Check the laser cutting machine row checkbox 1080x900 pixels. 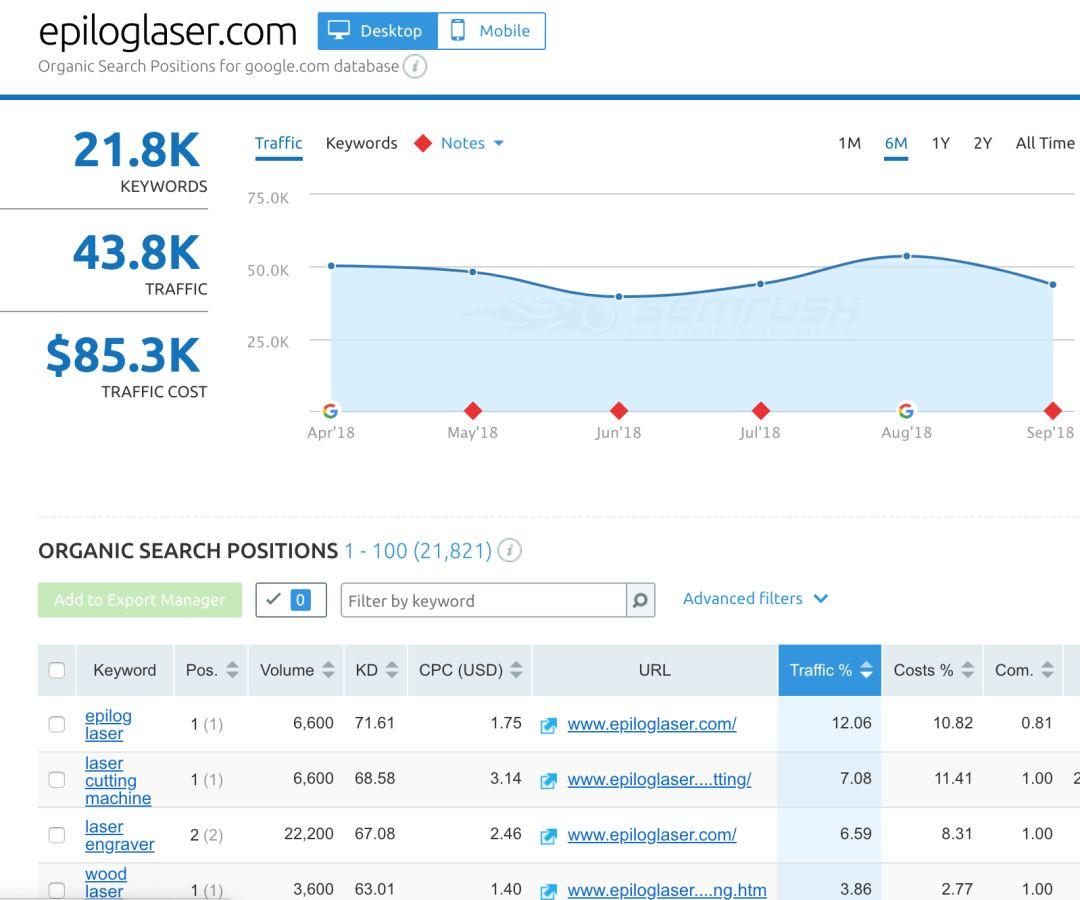pyautogui.click(x=57, y=779)
